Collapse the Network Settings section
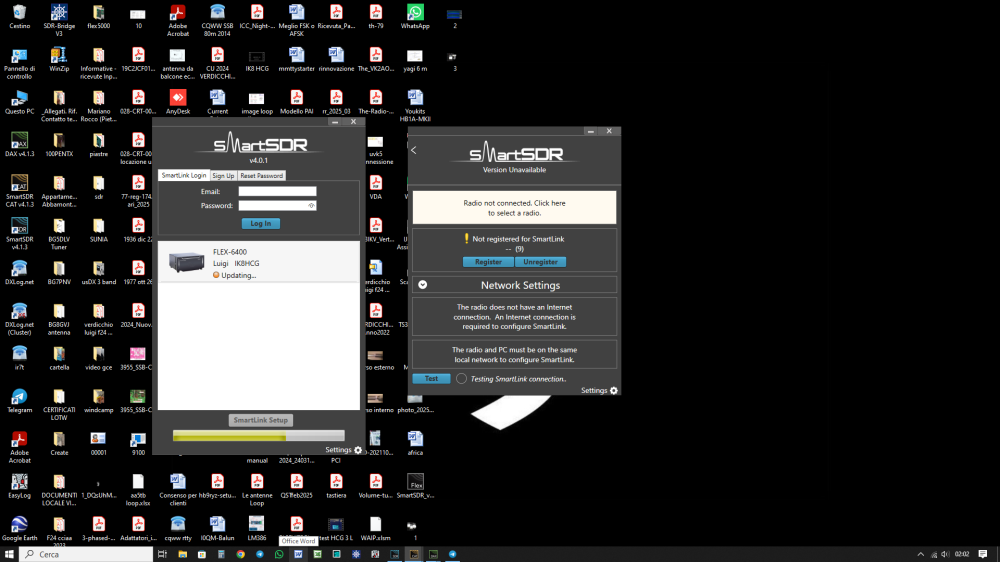The height and width of the screenshot is (562, 1000). (422, 285)
